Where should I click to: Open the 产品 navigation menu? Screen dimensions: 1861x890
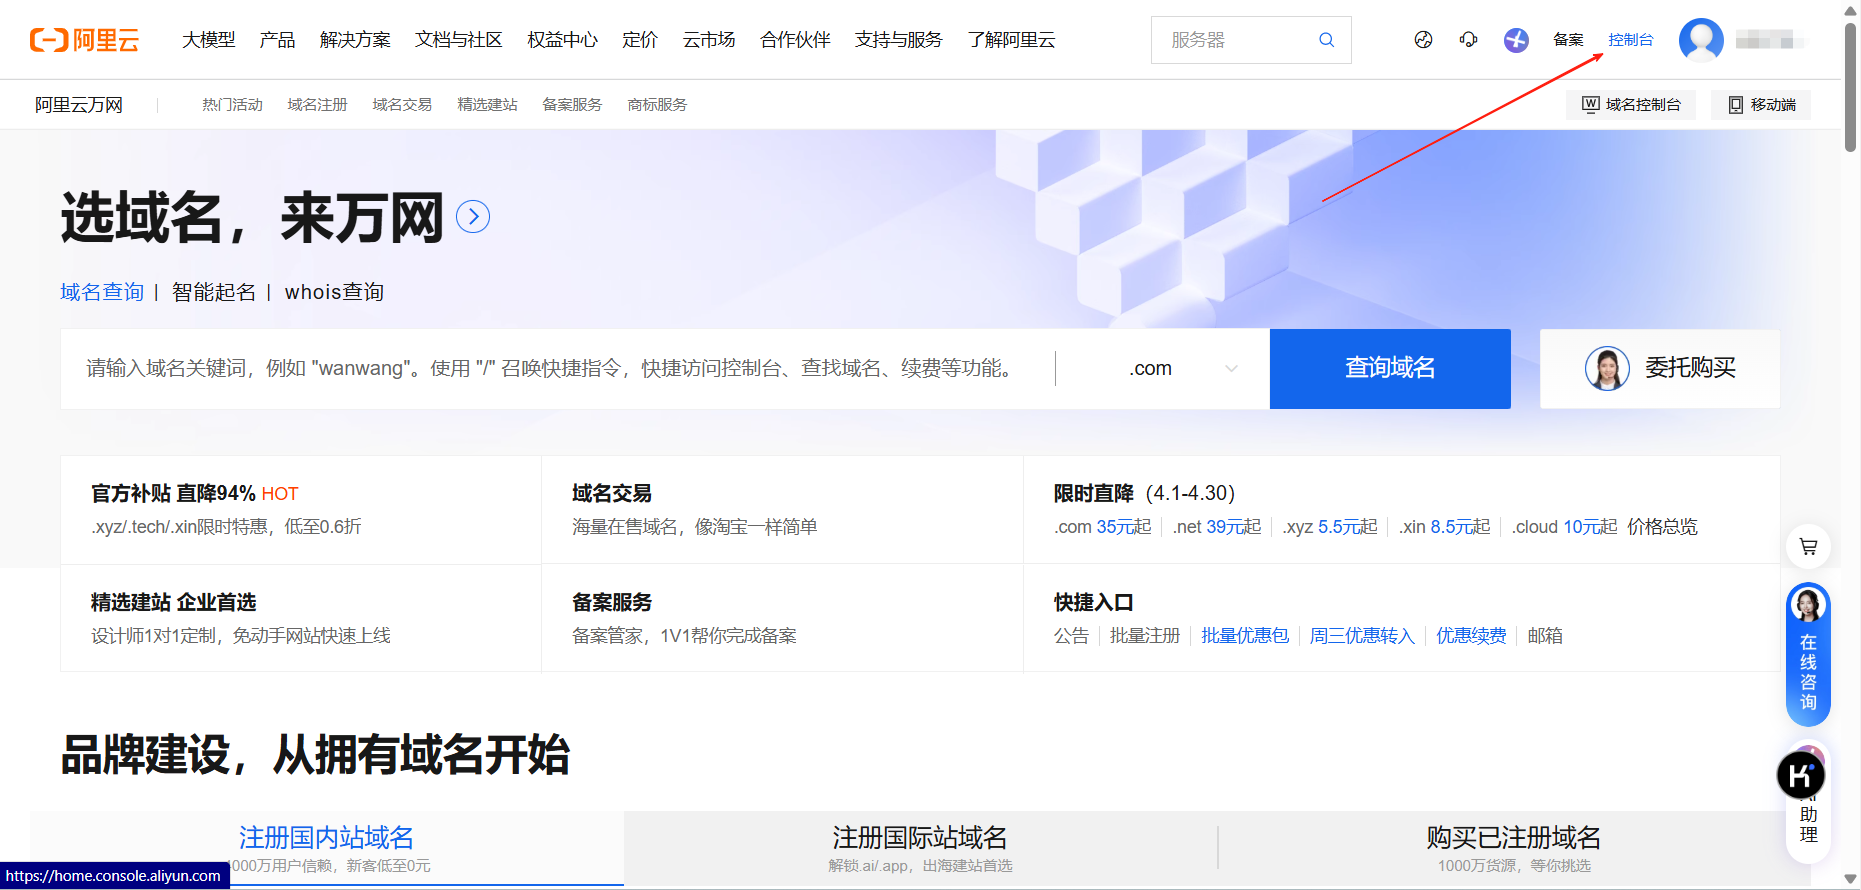coord(277,40)
